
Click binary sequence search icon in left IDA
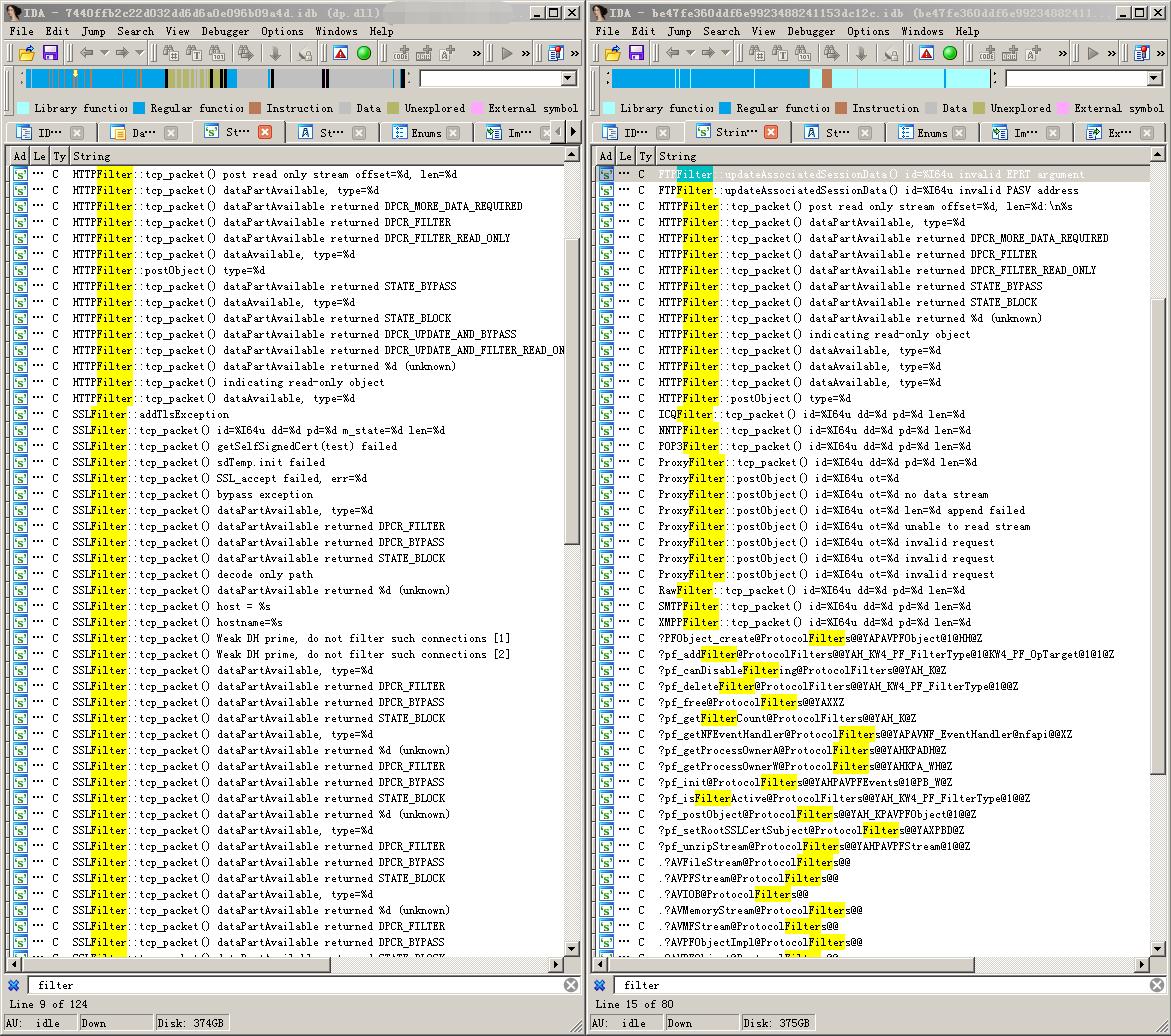click(x=217, y=53)
